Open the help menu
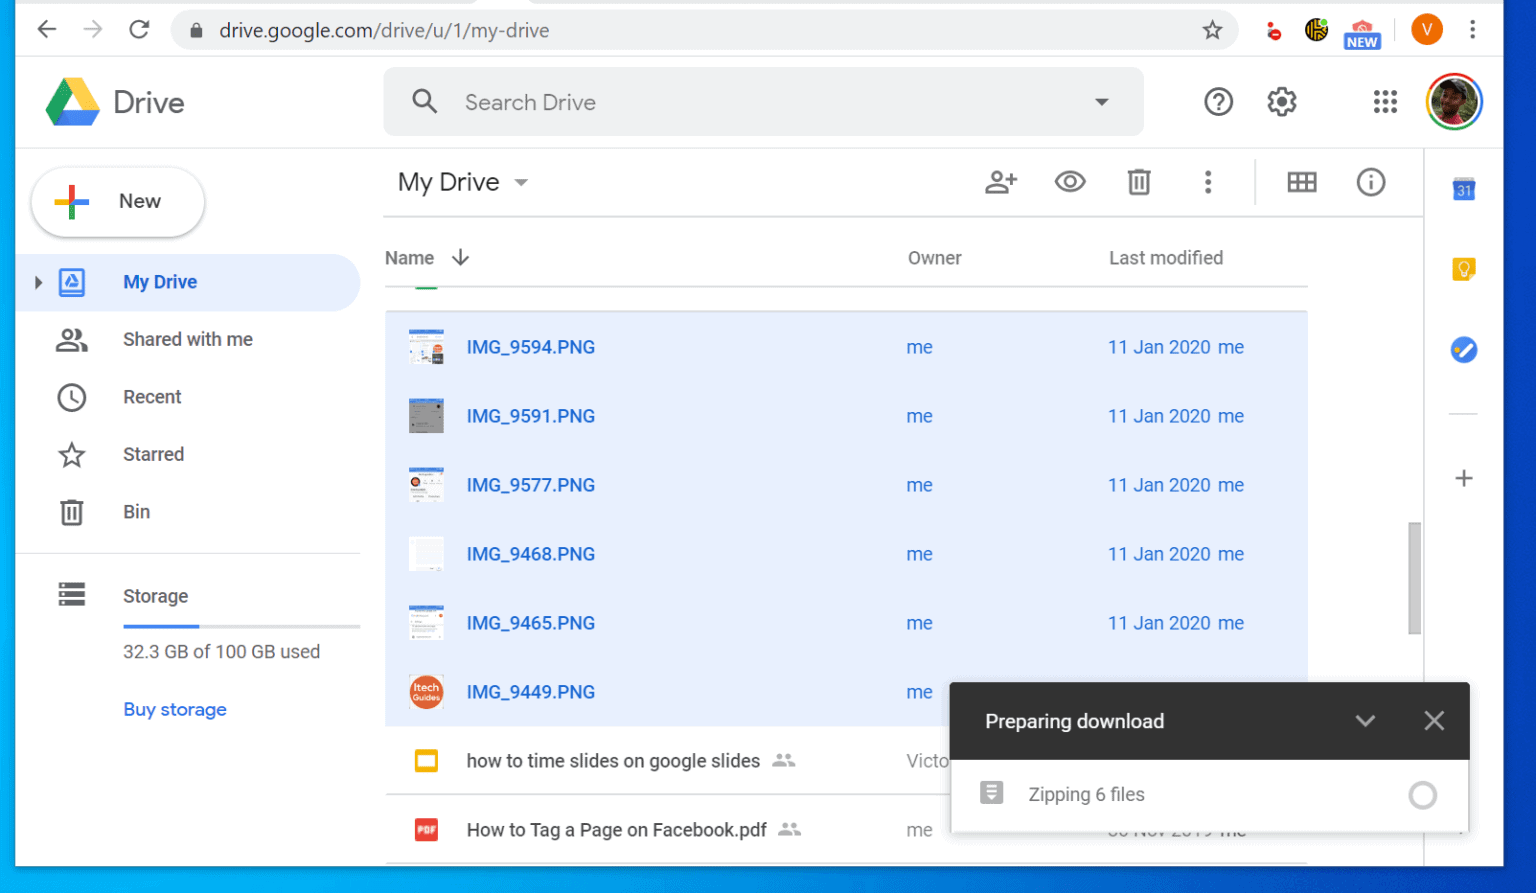This screenshot has width=1536, height=893. (1218, 101)
